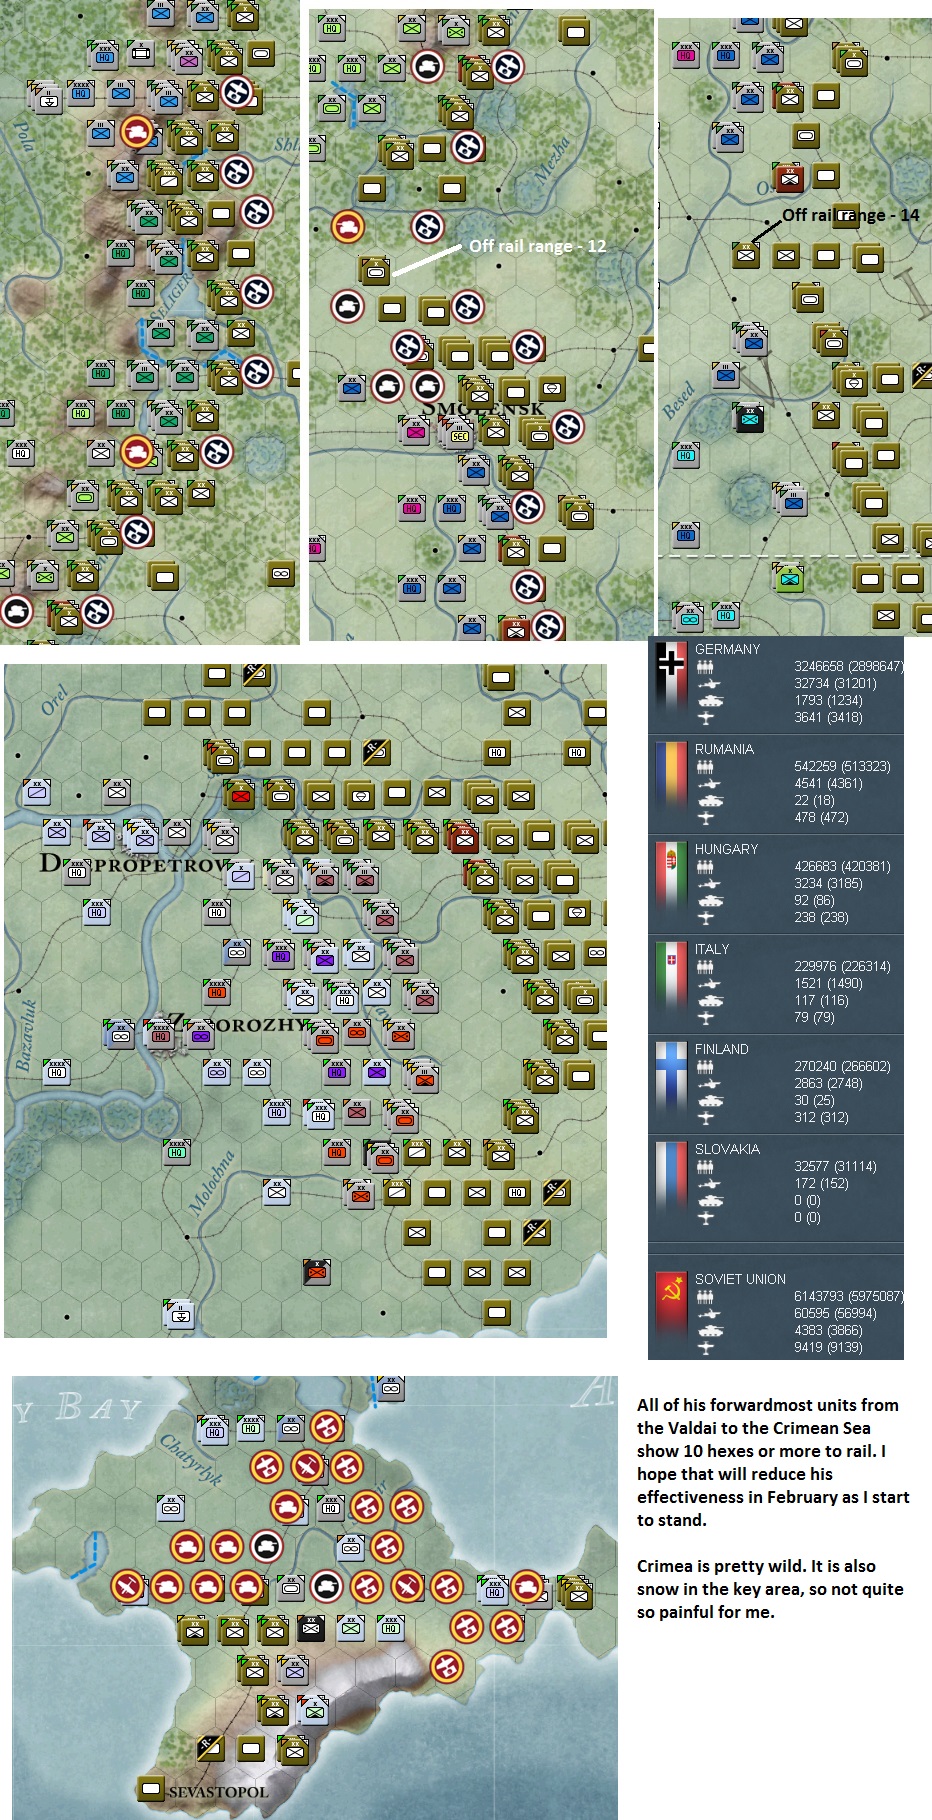
Task: Select the unit marked Off rail range - 14
Action: click(x=745, y=254)
